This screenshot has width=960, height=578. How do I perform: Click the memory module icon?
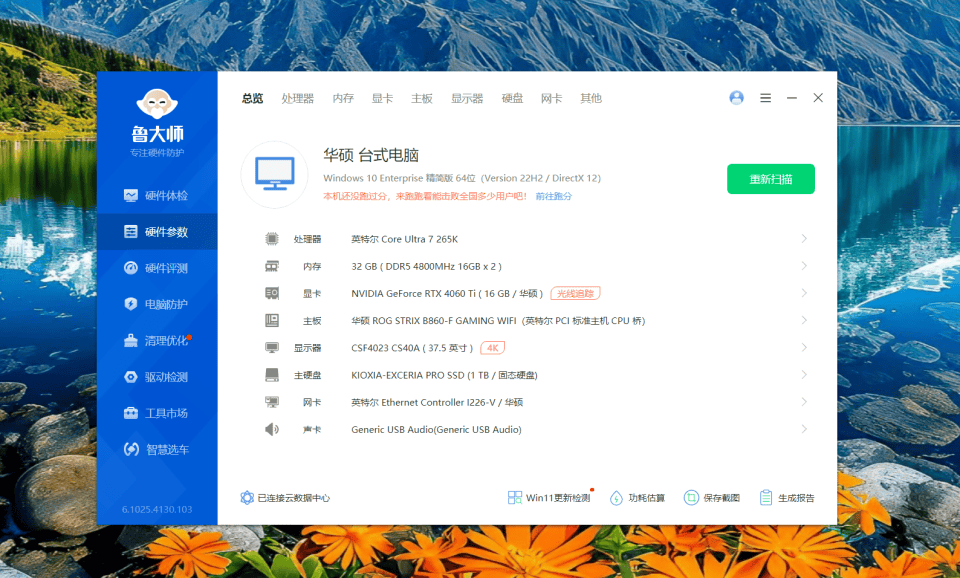click(x=272, y=266)
